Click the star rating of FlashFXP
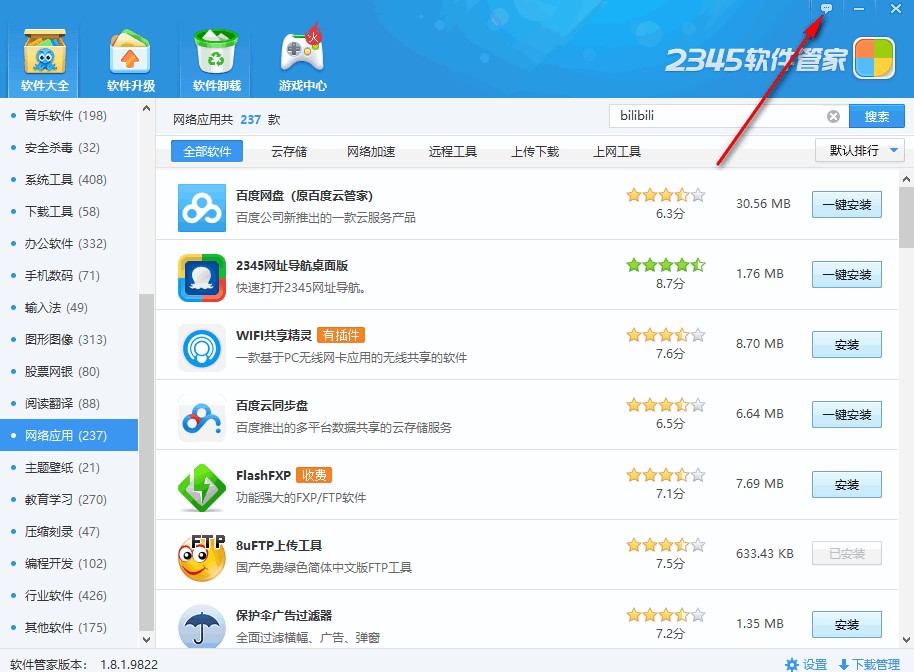The height and width of the screenshot is (672, 914). tap(666, 474)
